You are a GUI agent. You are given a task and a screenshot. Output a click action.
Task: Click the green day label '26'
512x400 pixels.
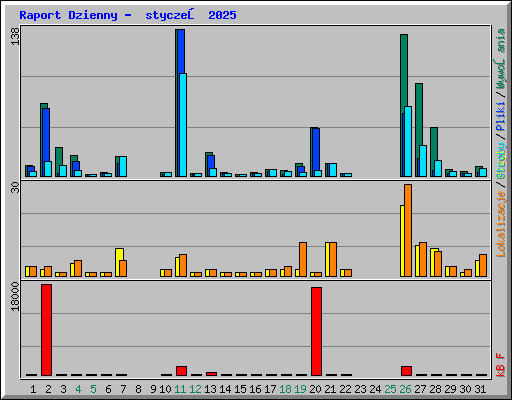pos(405,389)
